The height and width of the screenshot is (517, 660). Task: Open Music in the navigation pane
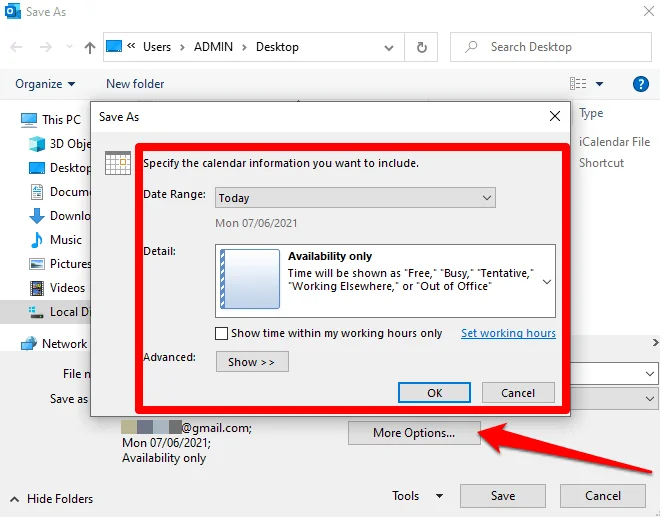56,240
